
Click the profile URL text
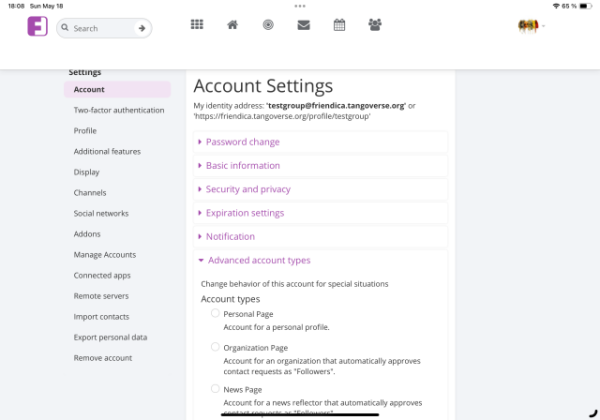coord(282,116)
